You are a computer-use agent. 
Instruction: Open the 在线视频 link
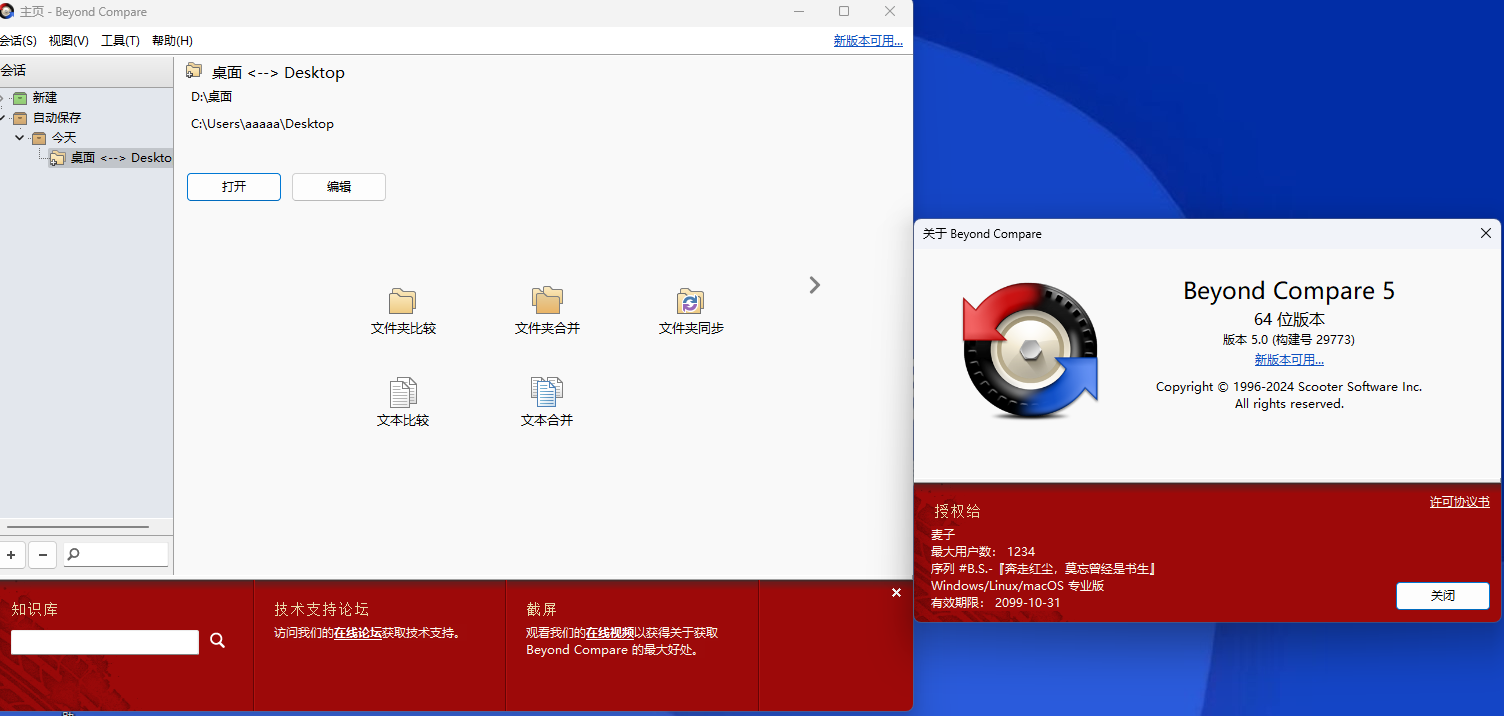click(x=610, y=633)
